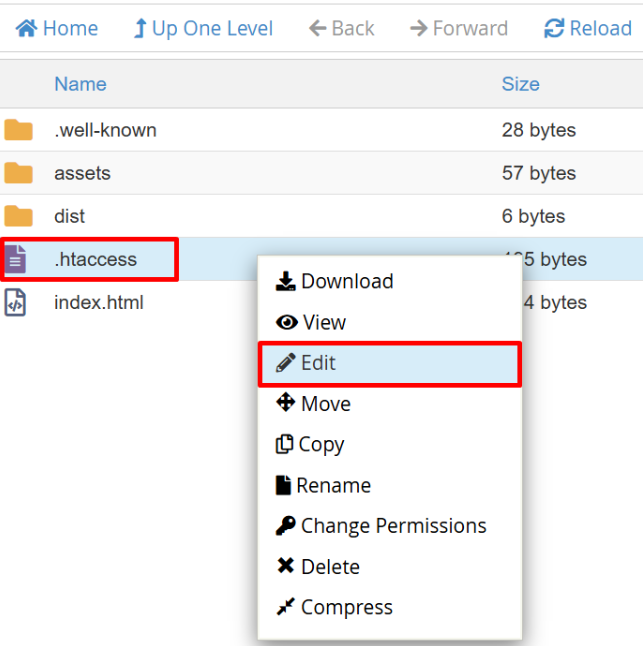Sort files by the Name column header
The height and width of the screenshot is (646, 643).
(80, 84)
